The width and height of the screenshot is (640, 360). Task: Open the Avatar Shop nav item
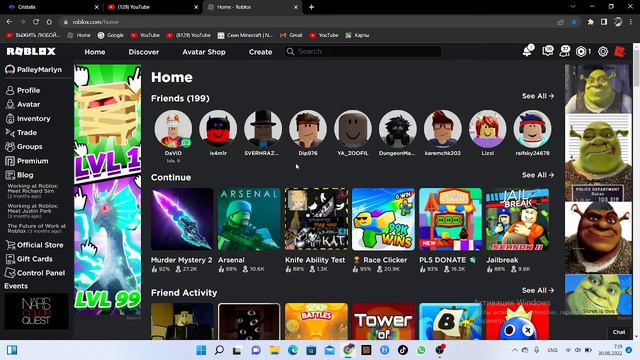pyautogui.click(x=204, y=52)
